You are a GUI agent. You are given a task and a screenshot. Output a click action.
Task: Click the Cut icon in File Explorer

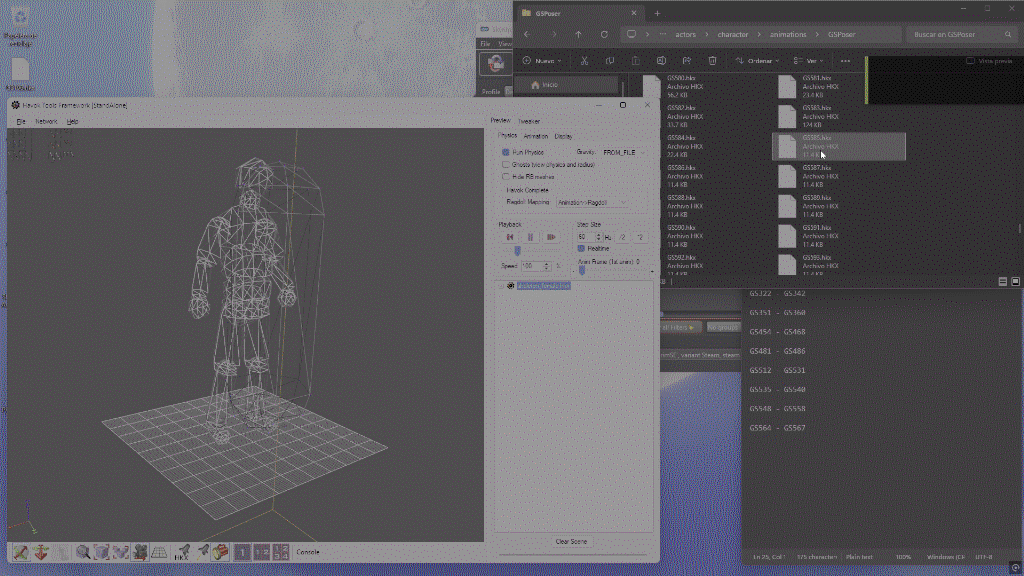point(584,61)
